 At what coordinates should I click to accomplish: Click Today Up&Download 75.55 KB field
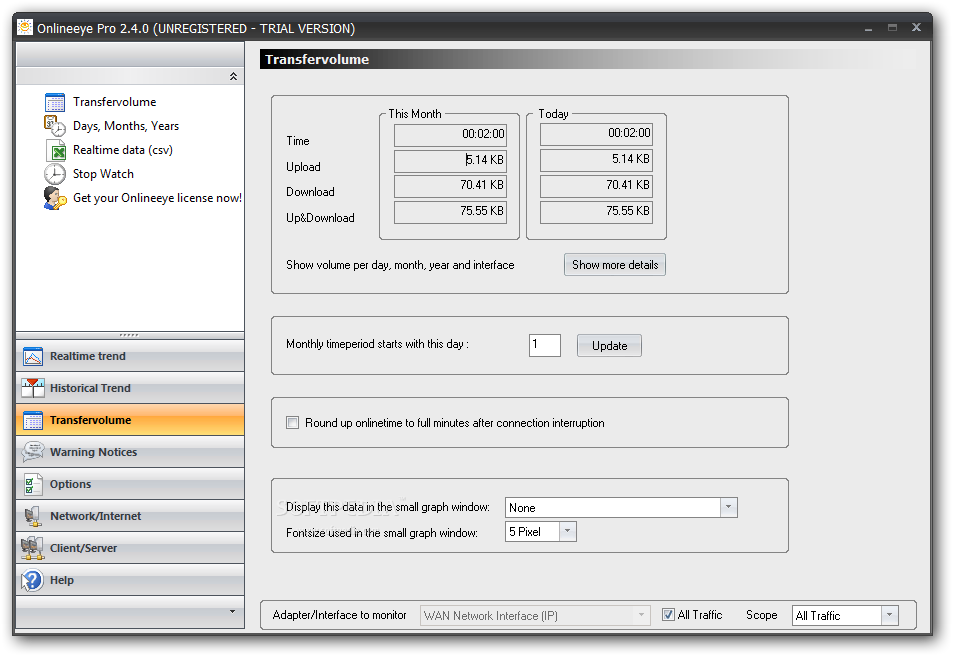pos(596,212)
